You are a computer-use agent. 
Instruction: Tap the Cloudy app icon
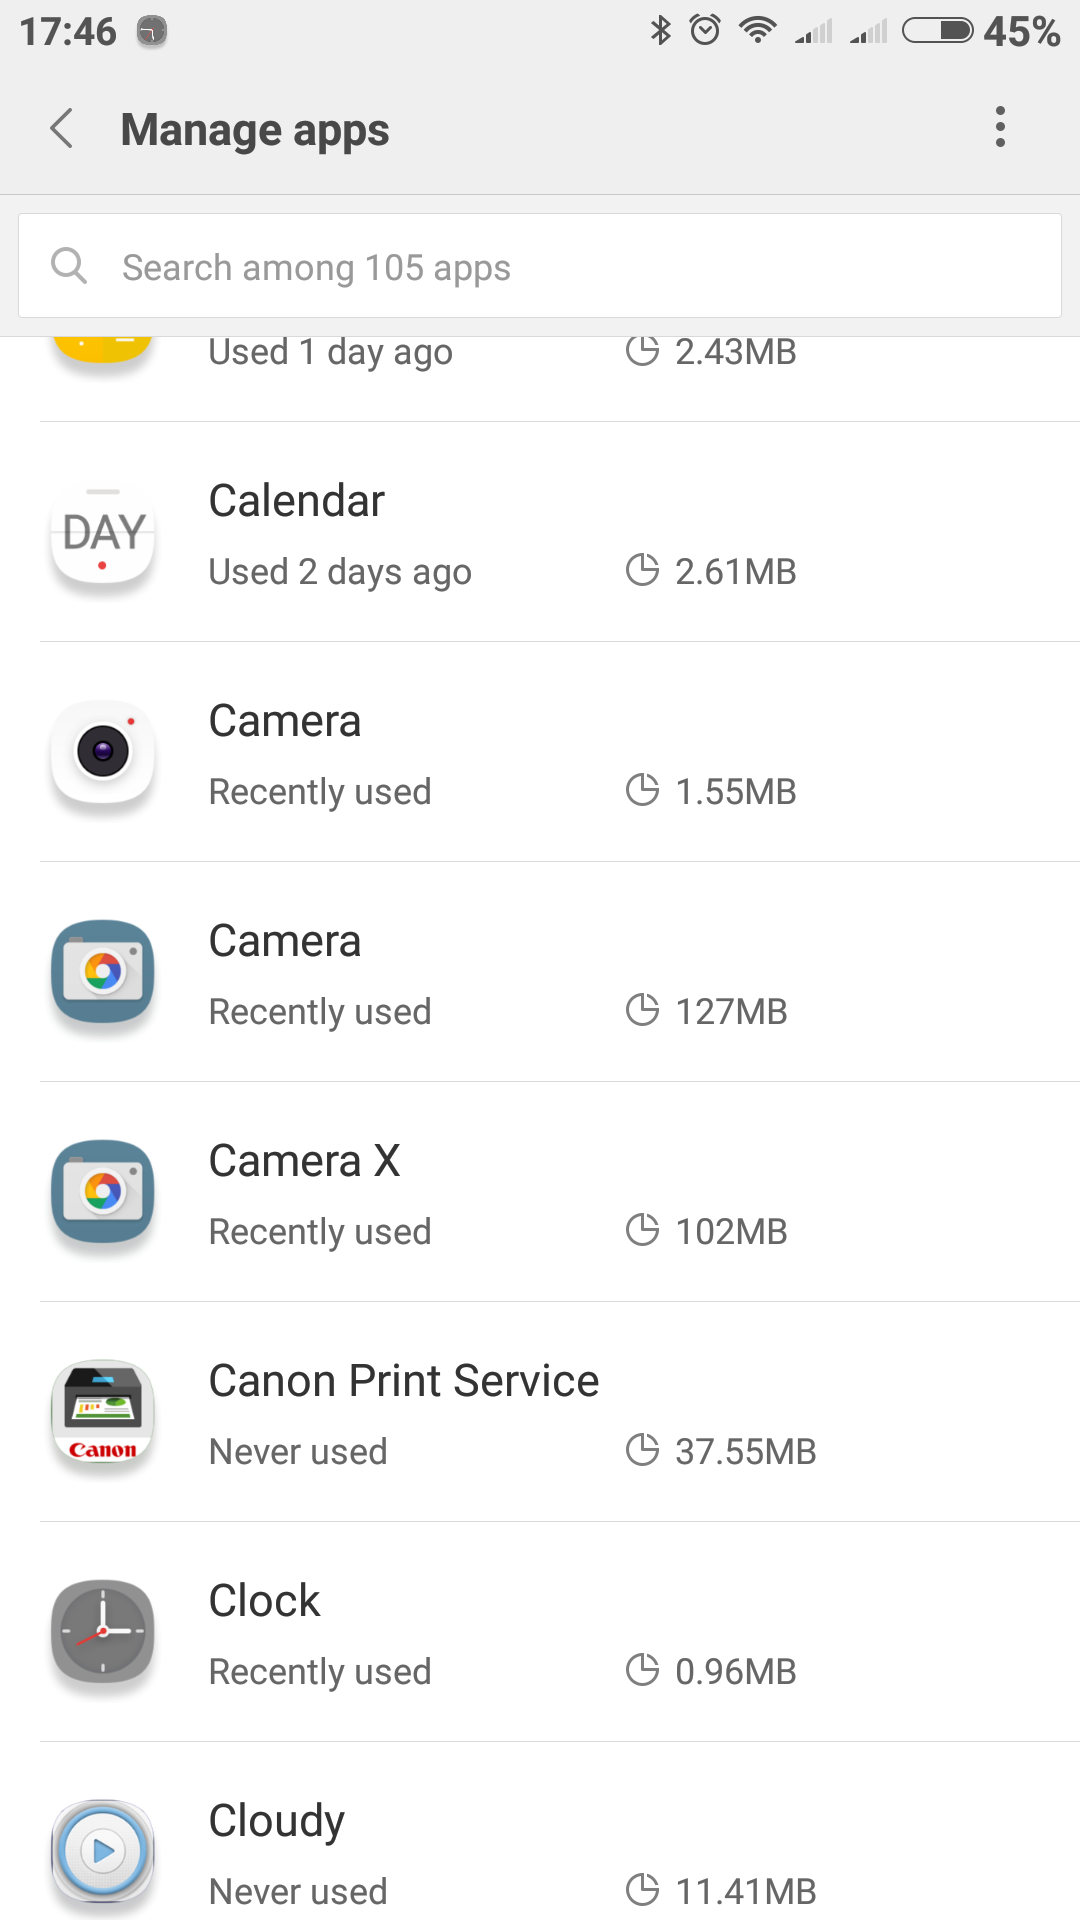tap(103, 1852)
